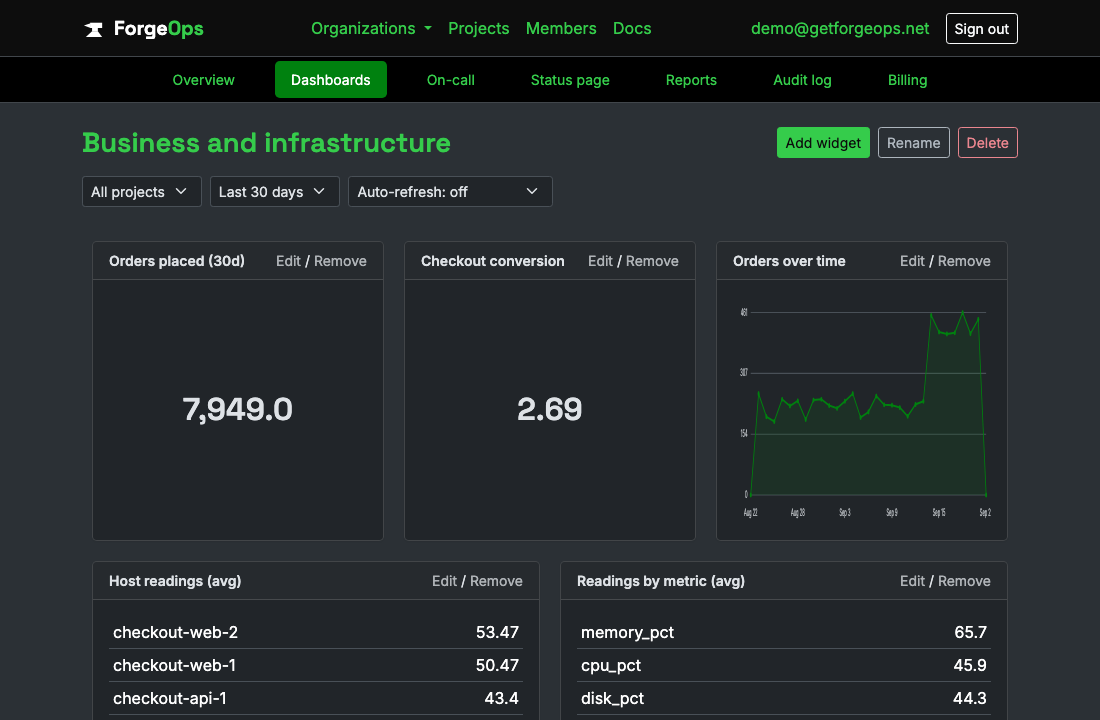
Task: Select the cpu_pct metric row
Action: [x=784, y=665]
